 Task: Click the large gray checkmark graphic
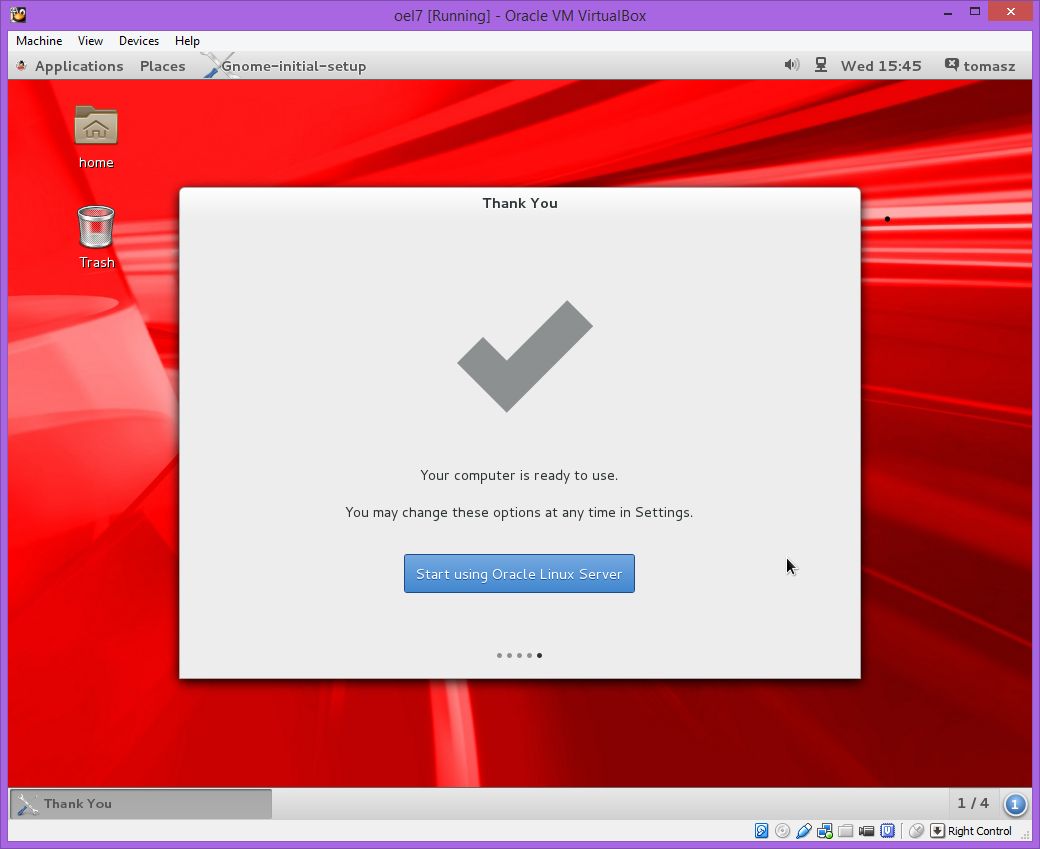525,356
